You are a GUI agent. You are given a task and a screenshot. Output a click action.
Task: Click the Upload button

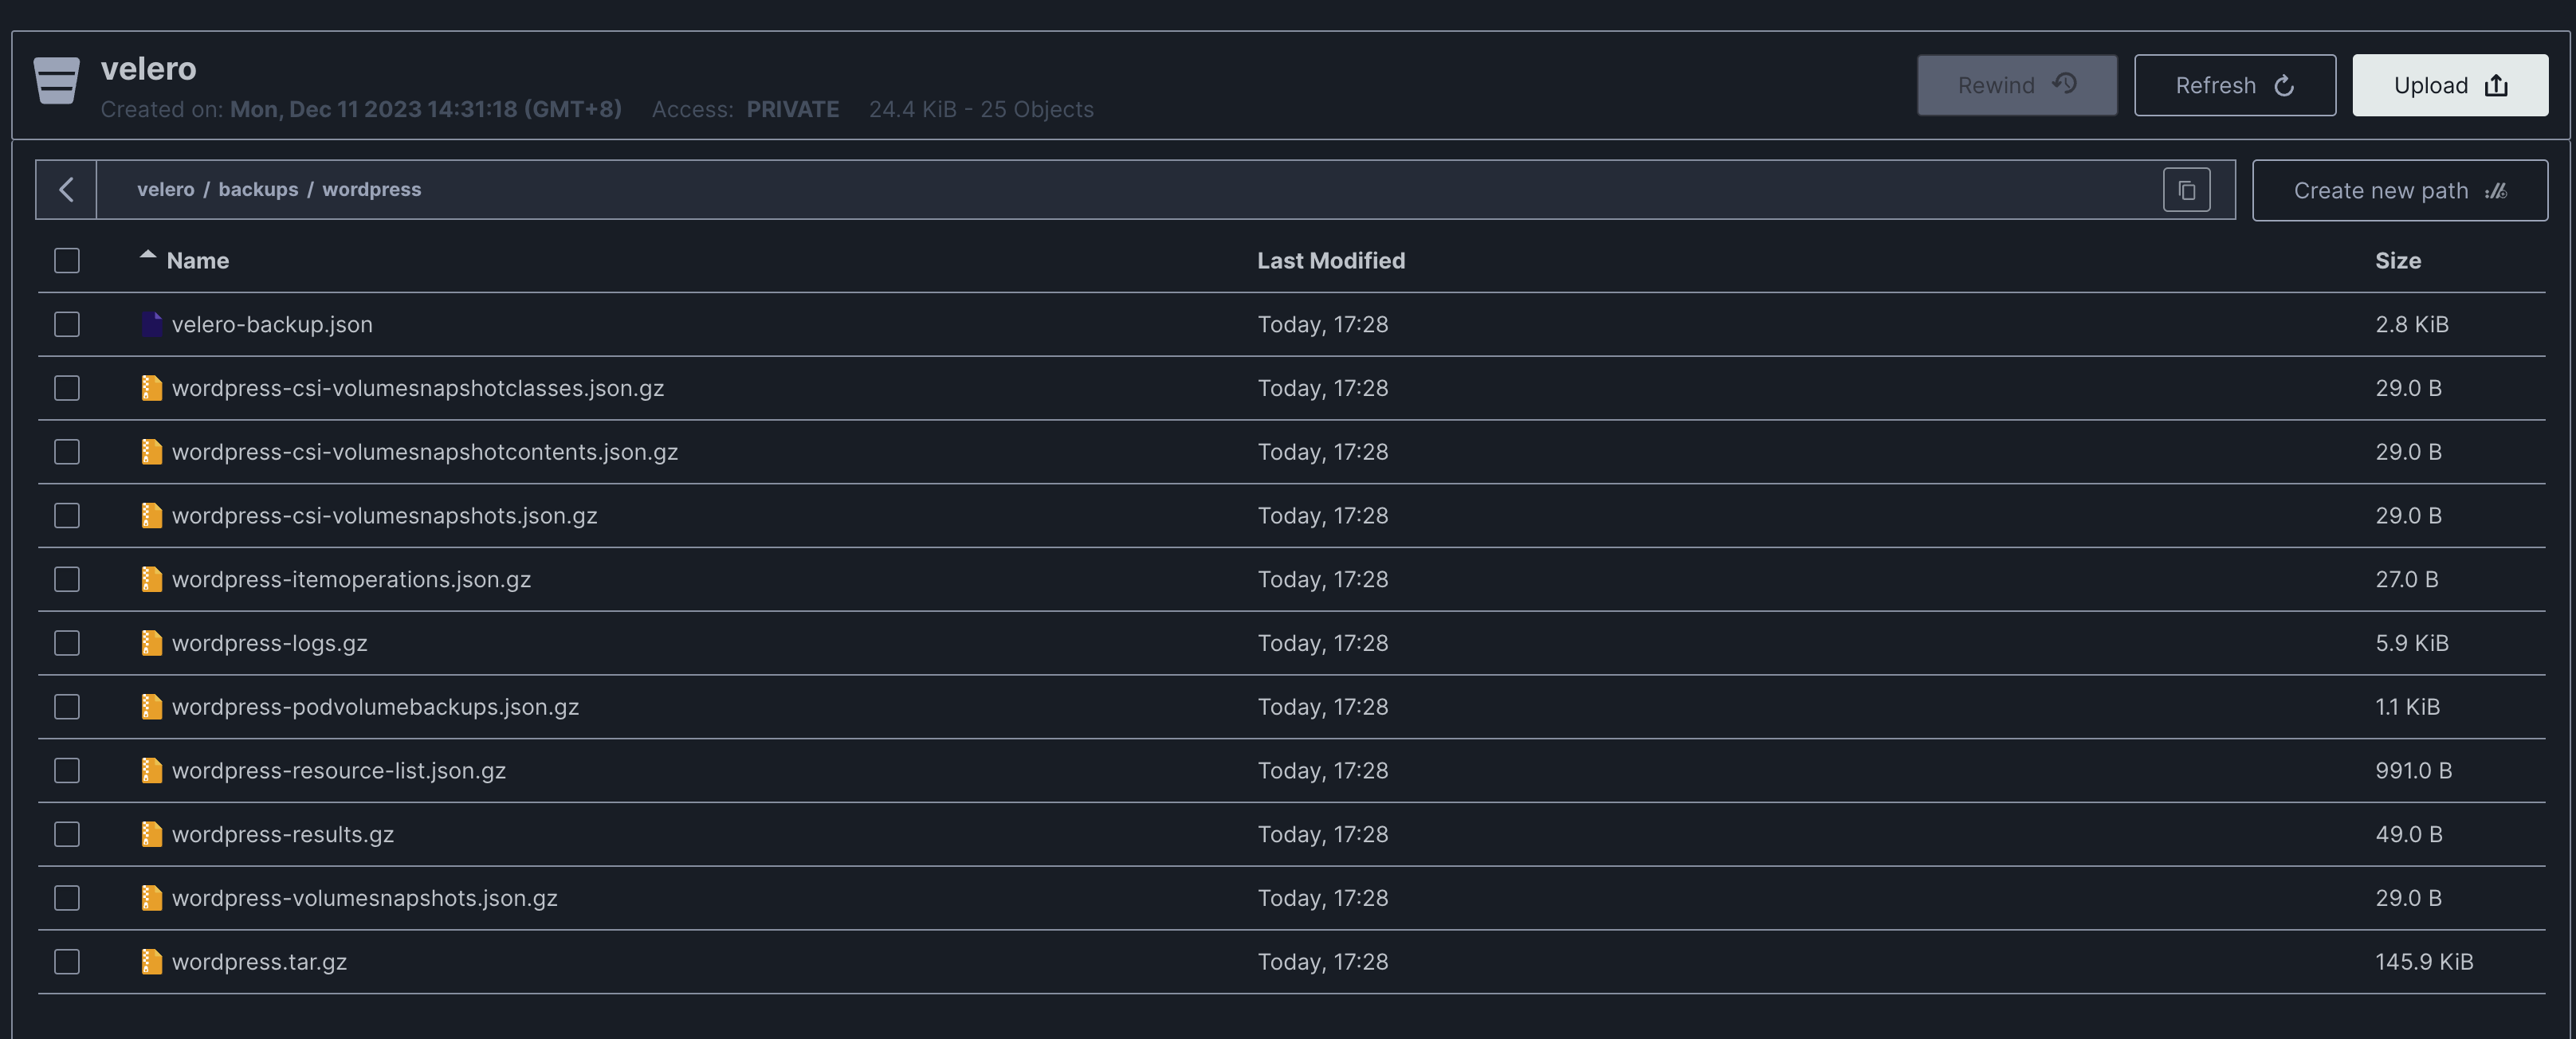coord(2449,86)
